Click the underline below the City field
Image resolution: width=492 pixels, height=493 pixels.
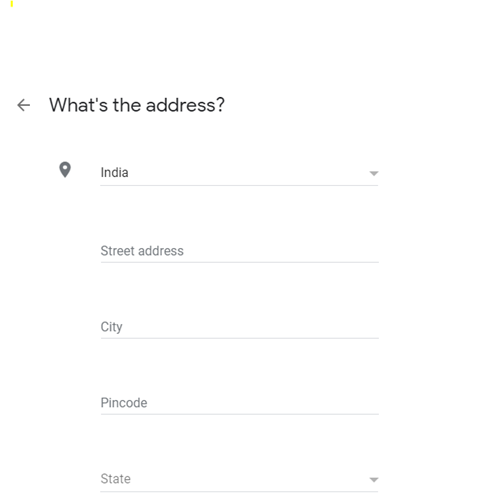coord(239,338)
